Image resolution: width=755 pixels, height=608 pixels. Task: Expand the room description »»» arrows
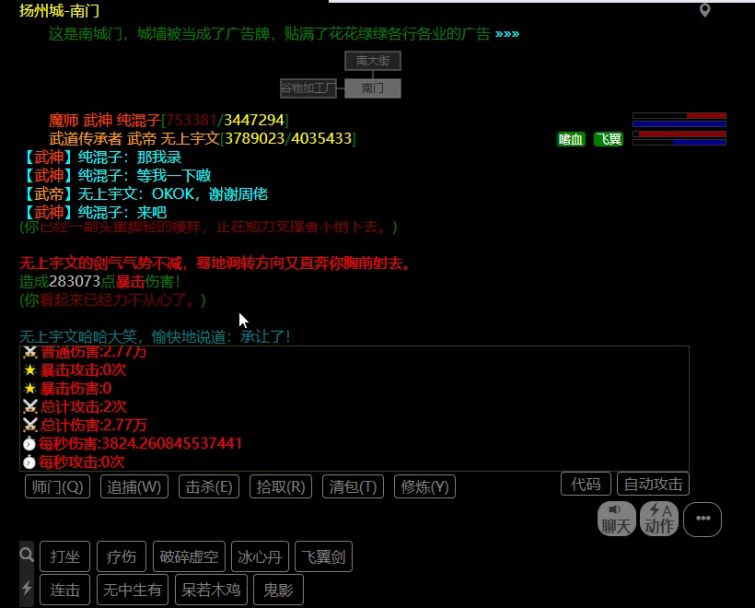pos(507,34)
